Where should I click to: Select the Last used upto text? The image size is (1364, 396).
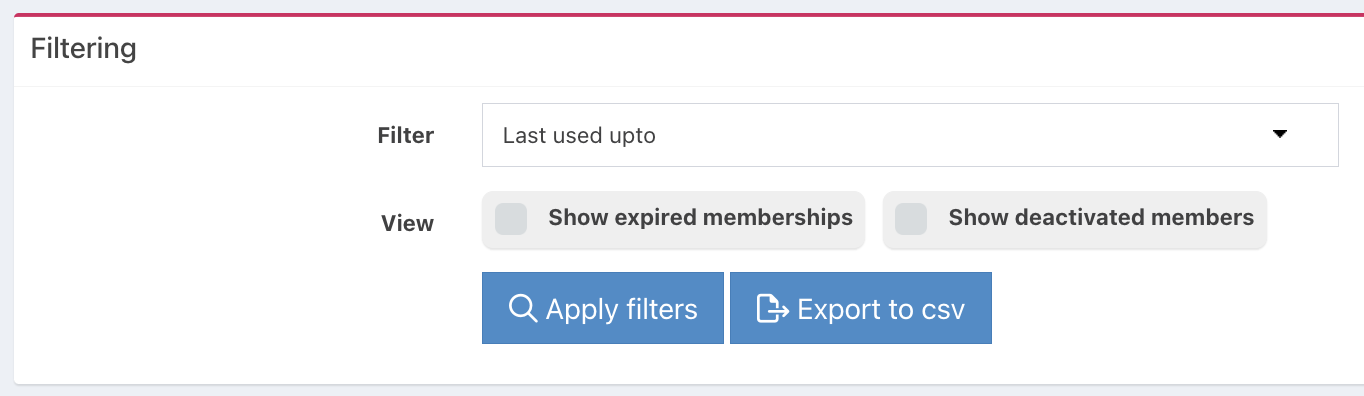(x=579, y=135)
